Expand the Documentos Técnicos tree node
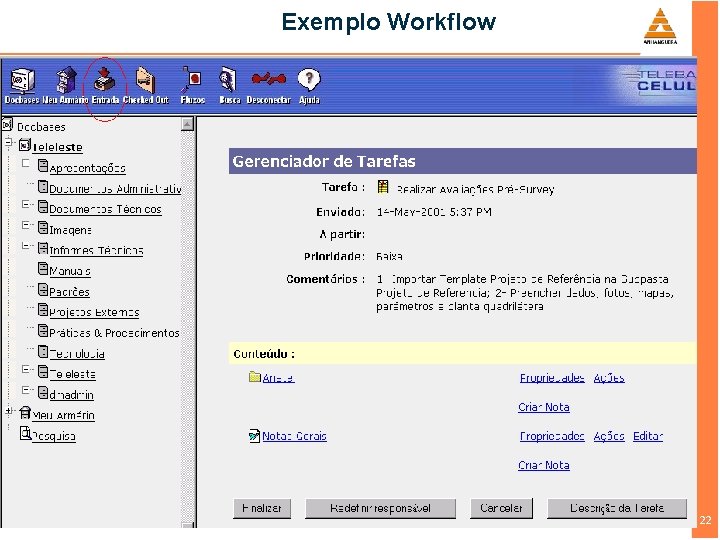 [26, 204]
